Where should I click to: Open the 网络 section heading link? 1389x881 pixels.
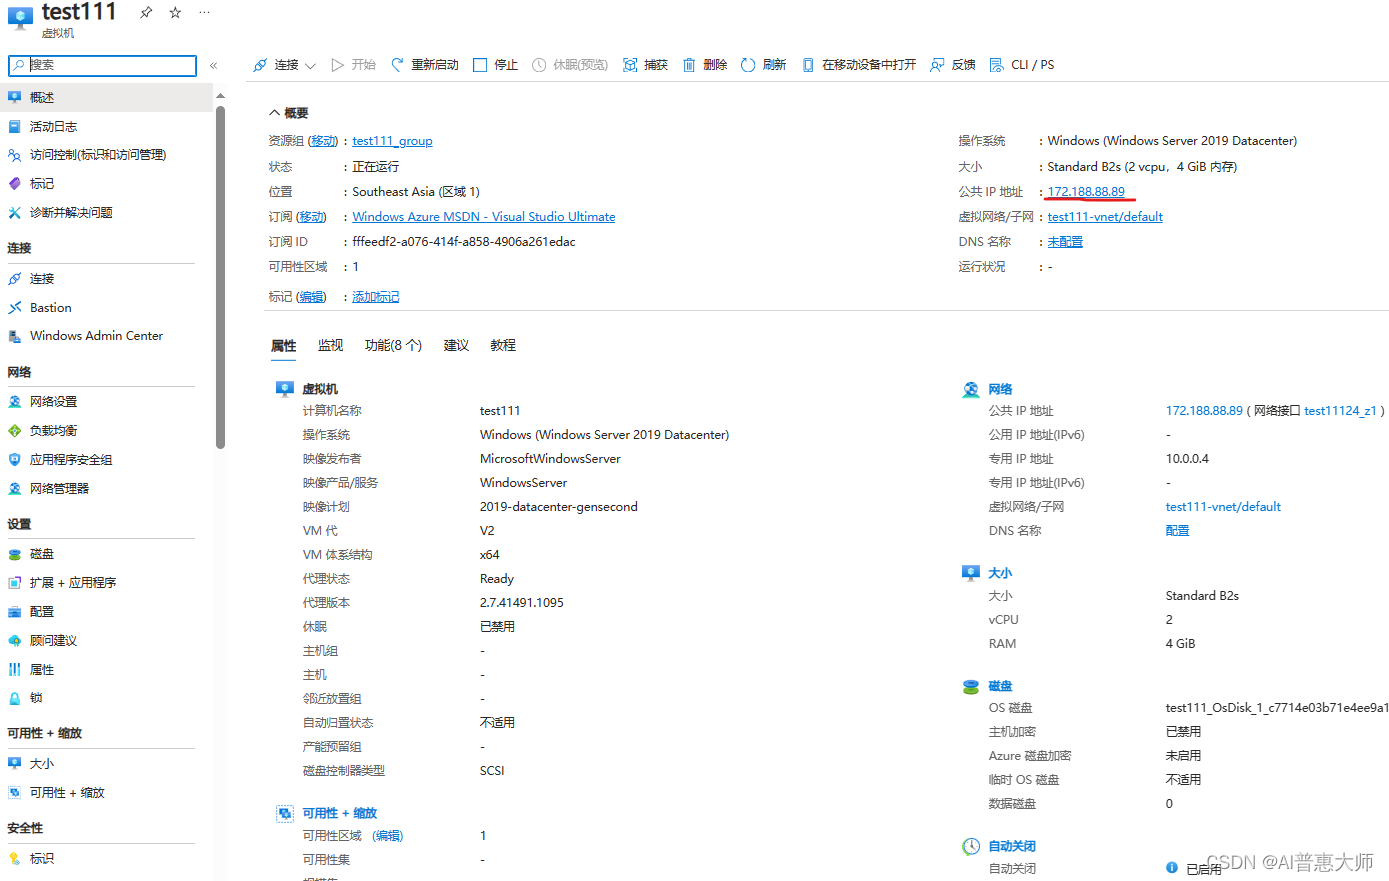1000,389
